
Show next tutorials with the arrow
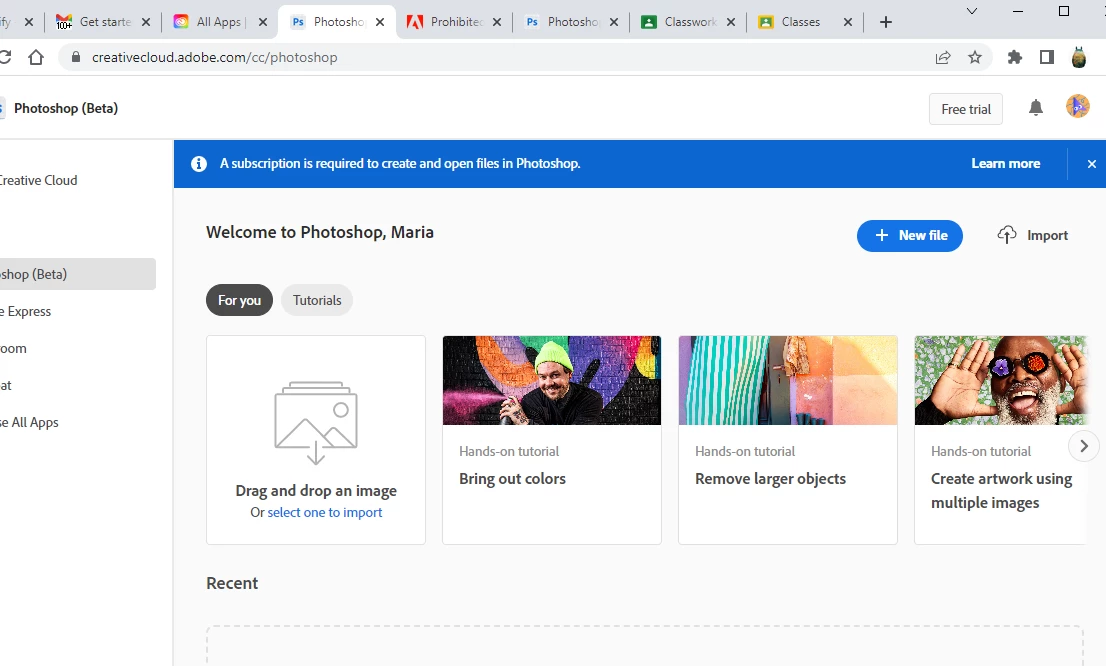tap(1084, 446)
